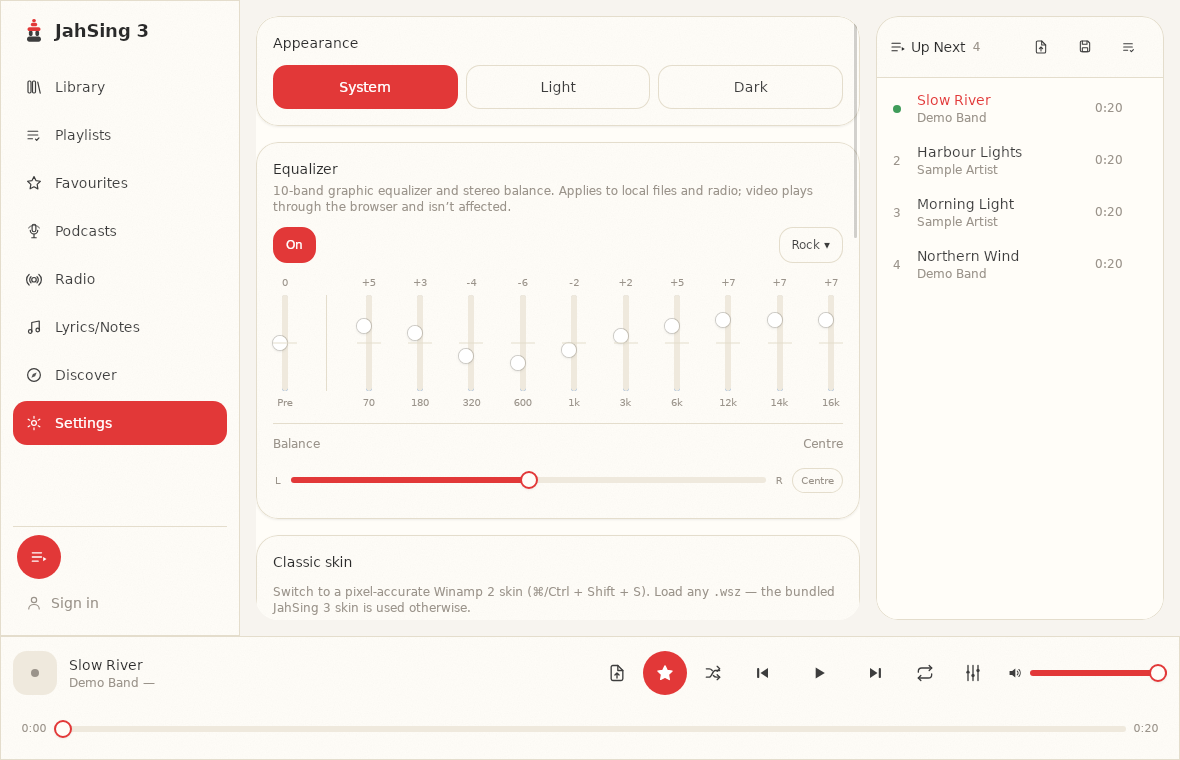1180x760 pixels.
Task: Mute audio with the speaker icon
Action: click(1015, 673)
